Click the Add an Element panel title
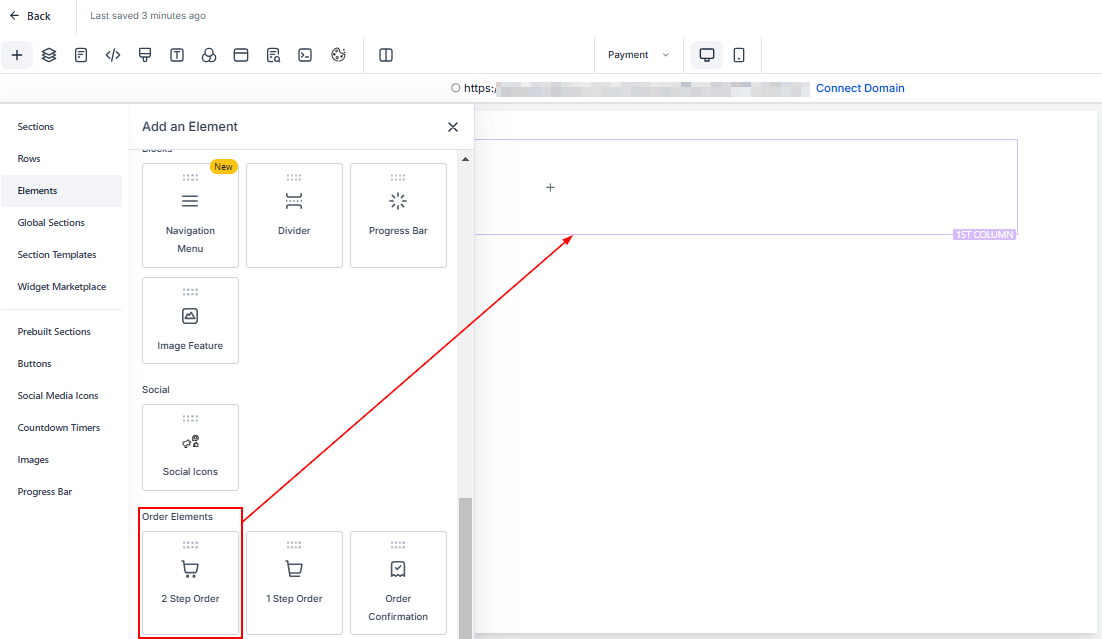The image size is (1102, 639). pos(190,127)
